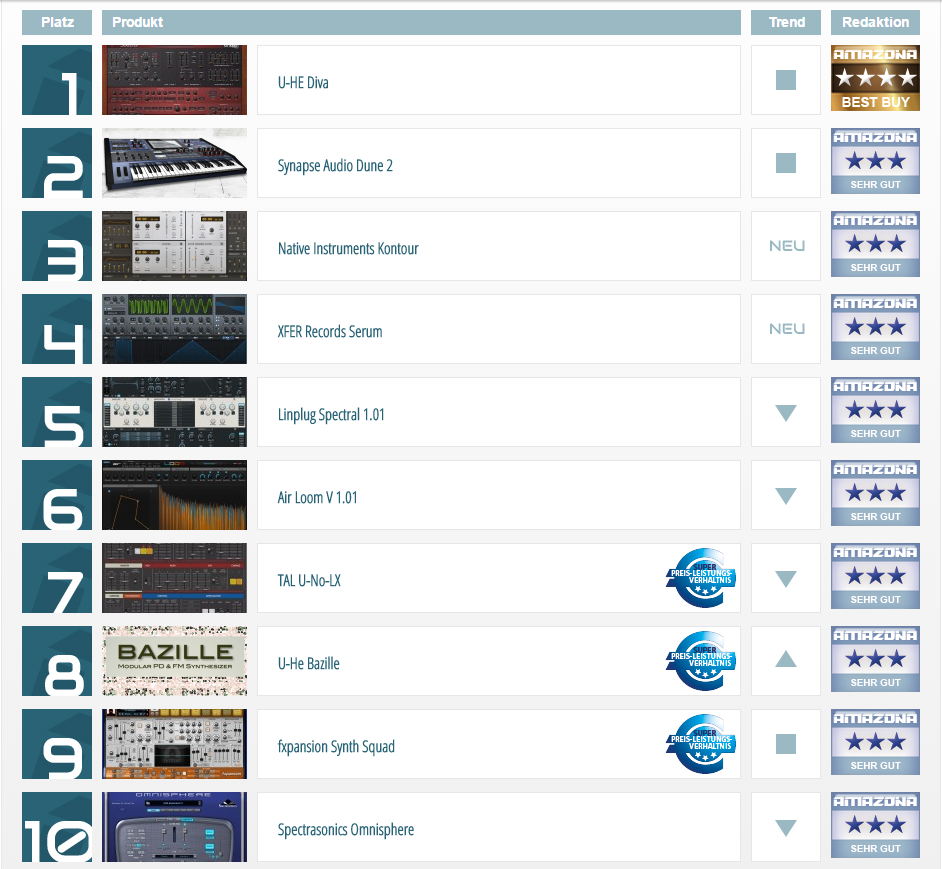Click the Amazona Best Buy badge for U-HE Diva
Viewport: 942px width, 869px height.
pos(875,78)
